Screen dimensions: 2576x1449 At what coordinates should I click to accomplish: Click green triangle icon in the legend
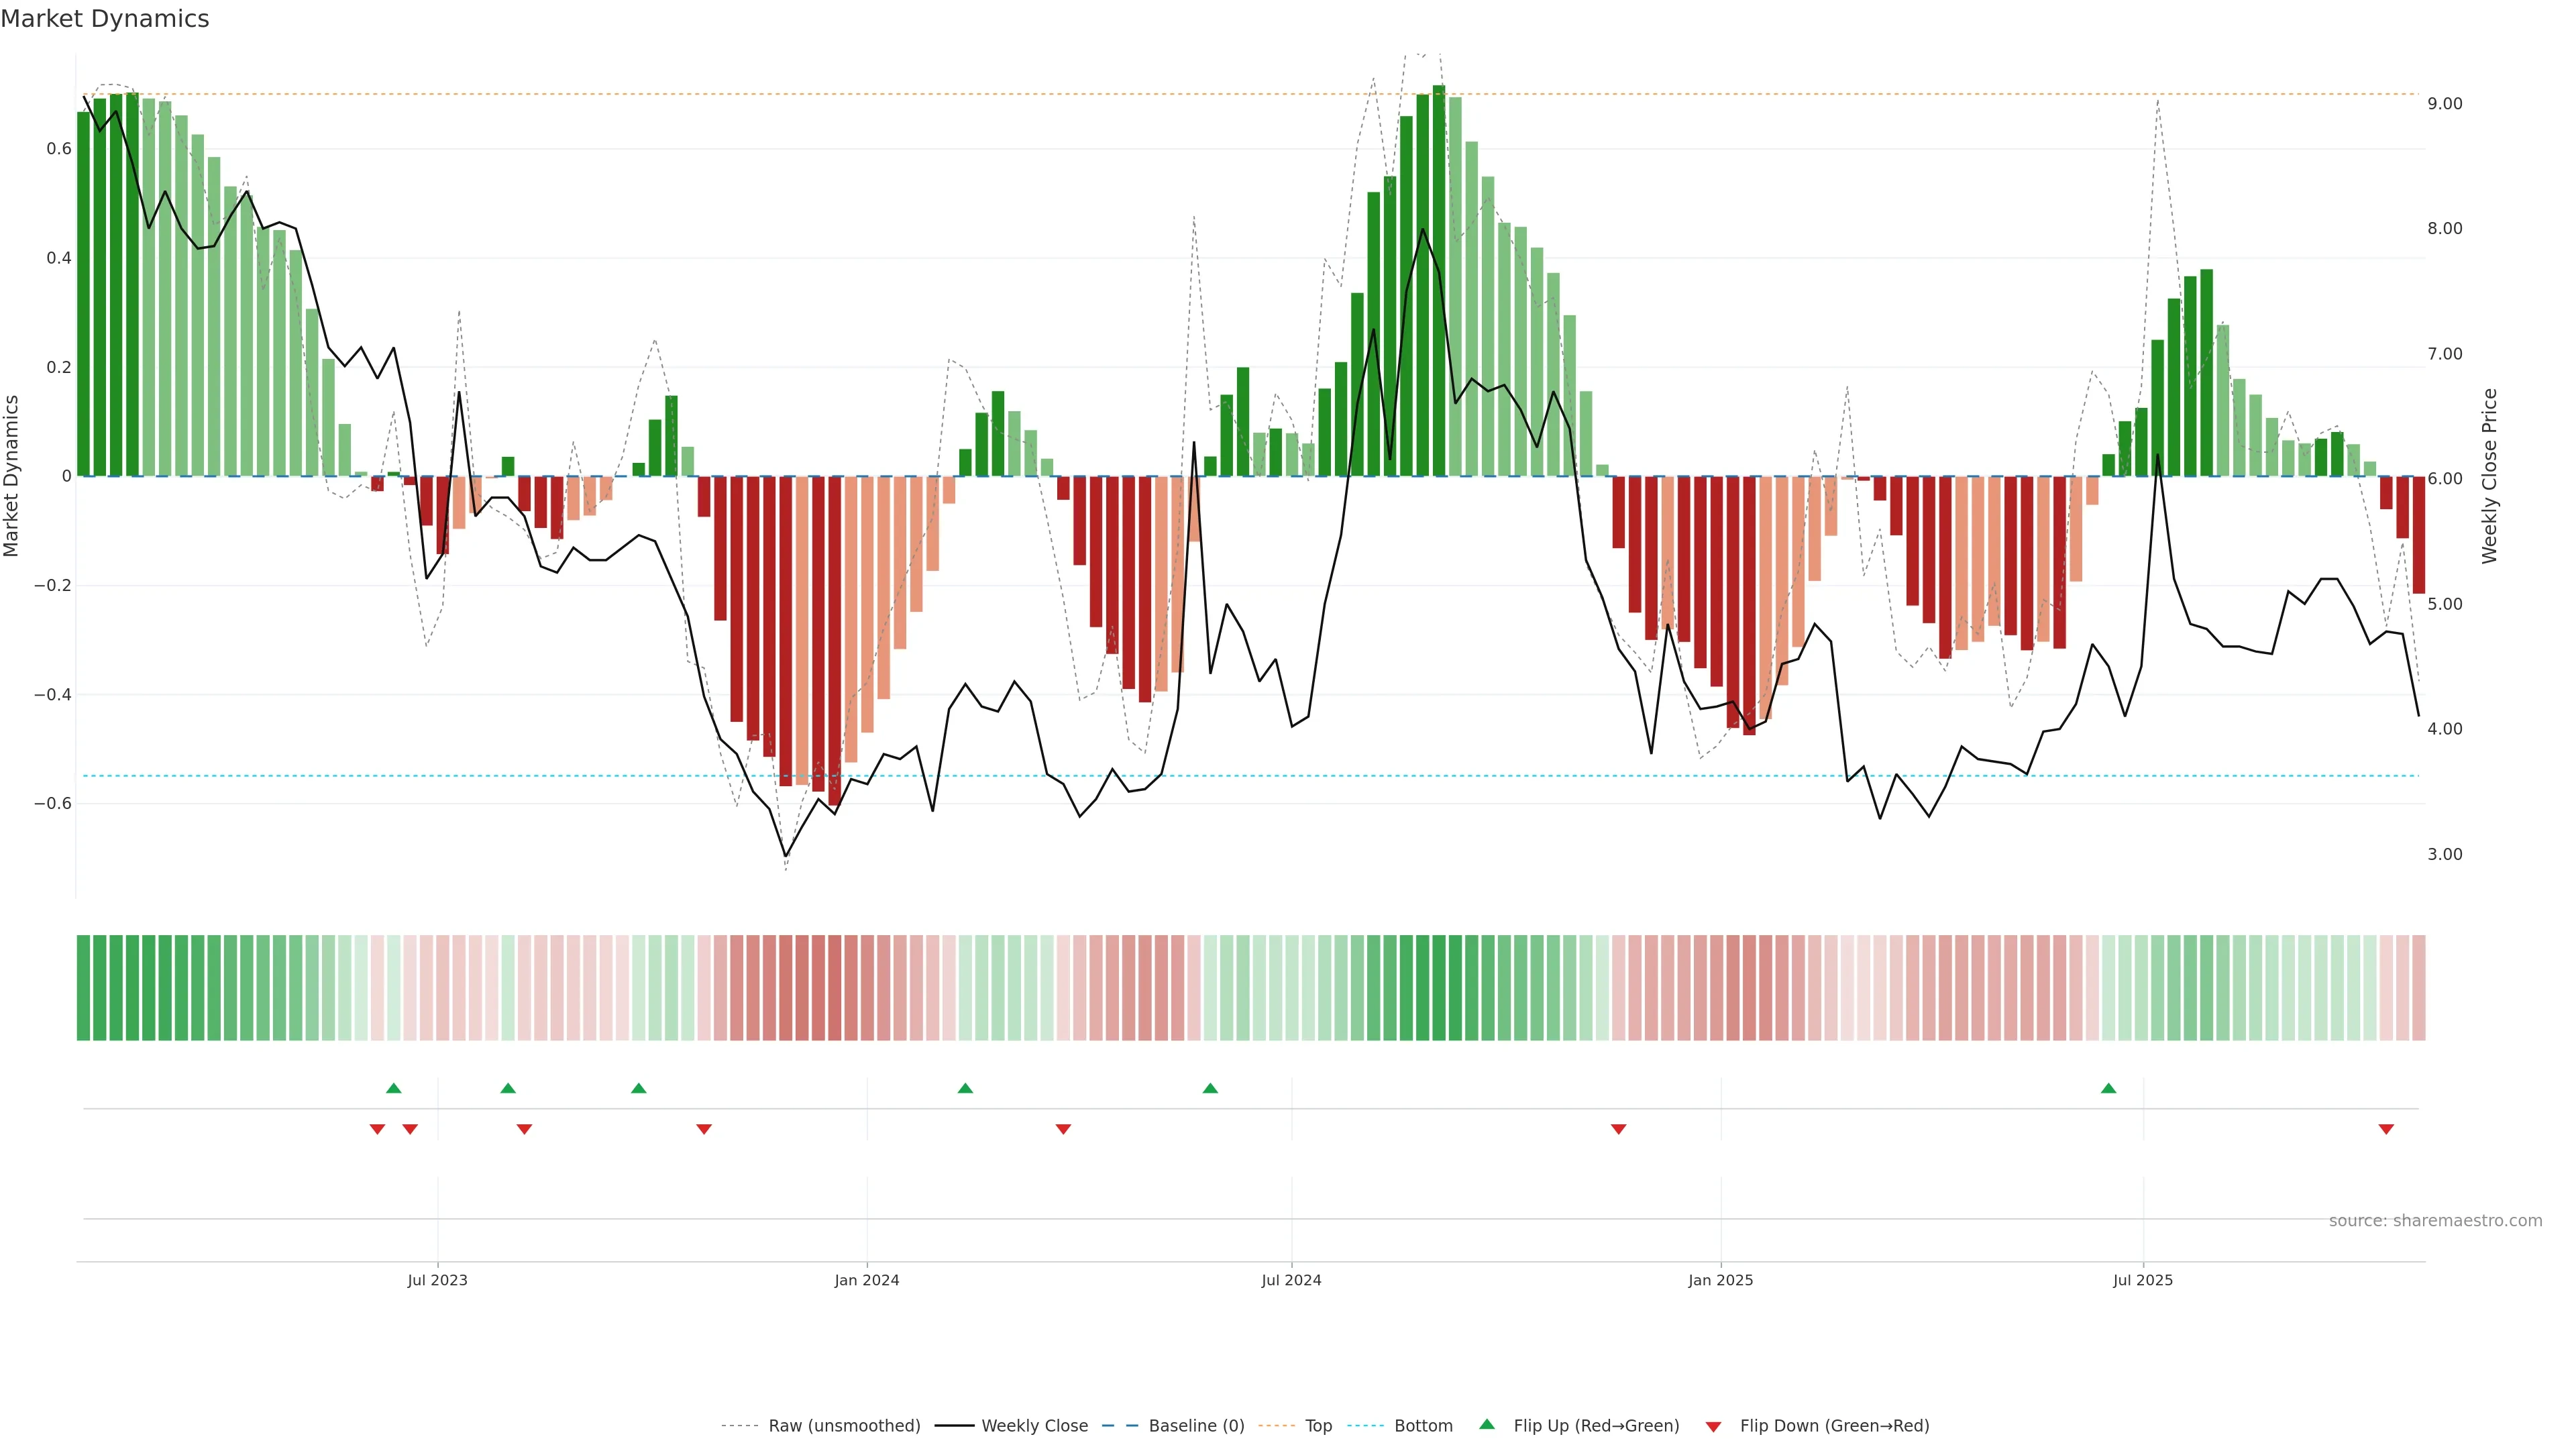tap(1487, 1424)
